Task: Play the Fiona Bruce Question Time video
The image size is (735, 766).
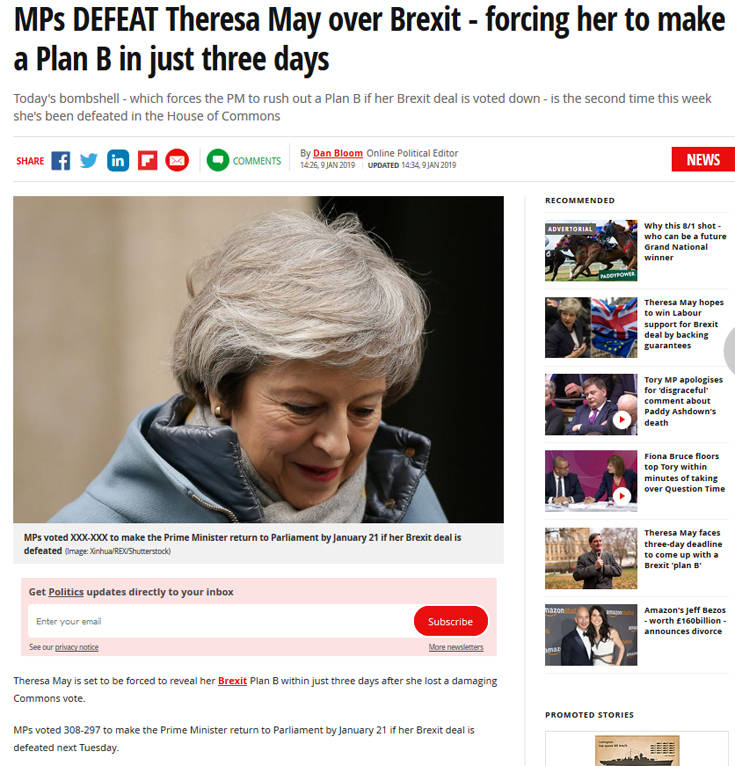Action: [x=622, y=496]
